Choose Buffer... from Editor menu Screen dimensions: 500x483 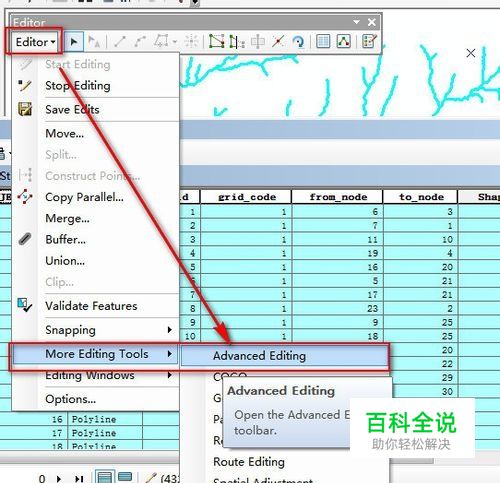(95, 240)
